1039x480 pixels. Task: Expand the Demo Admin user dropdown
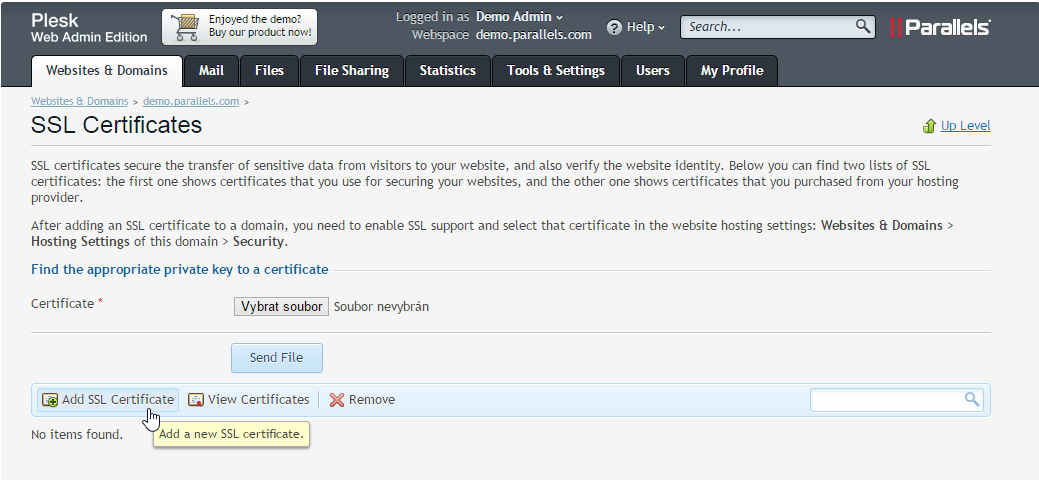[519, 16]
